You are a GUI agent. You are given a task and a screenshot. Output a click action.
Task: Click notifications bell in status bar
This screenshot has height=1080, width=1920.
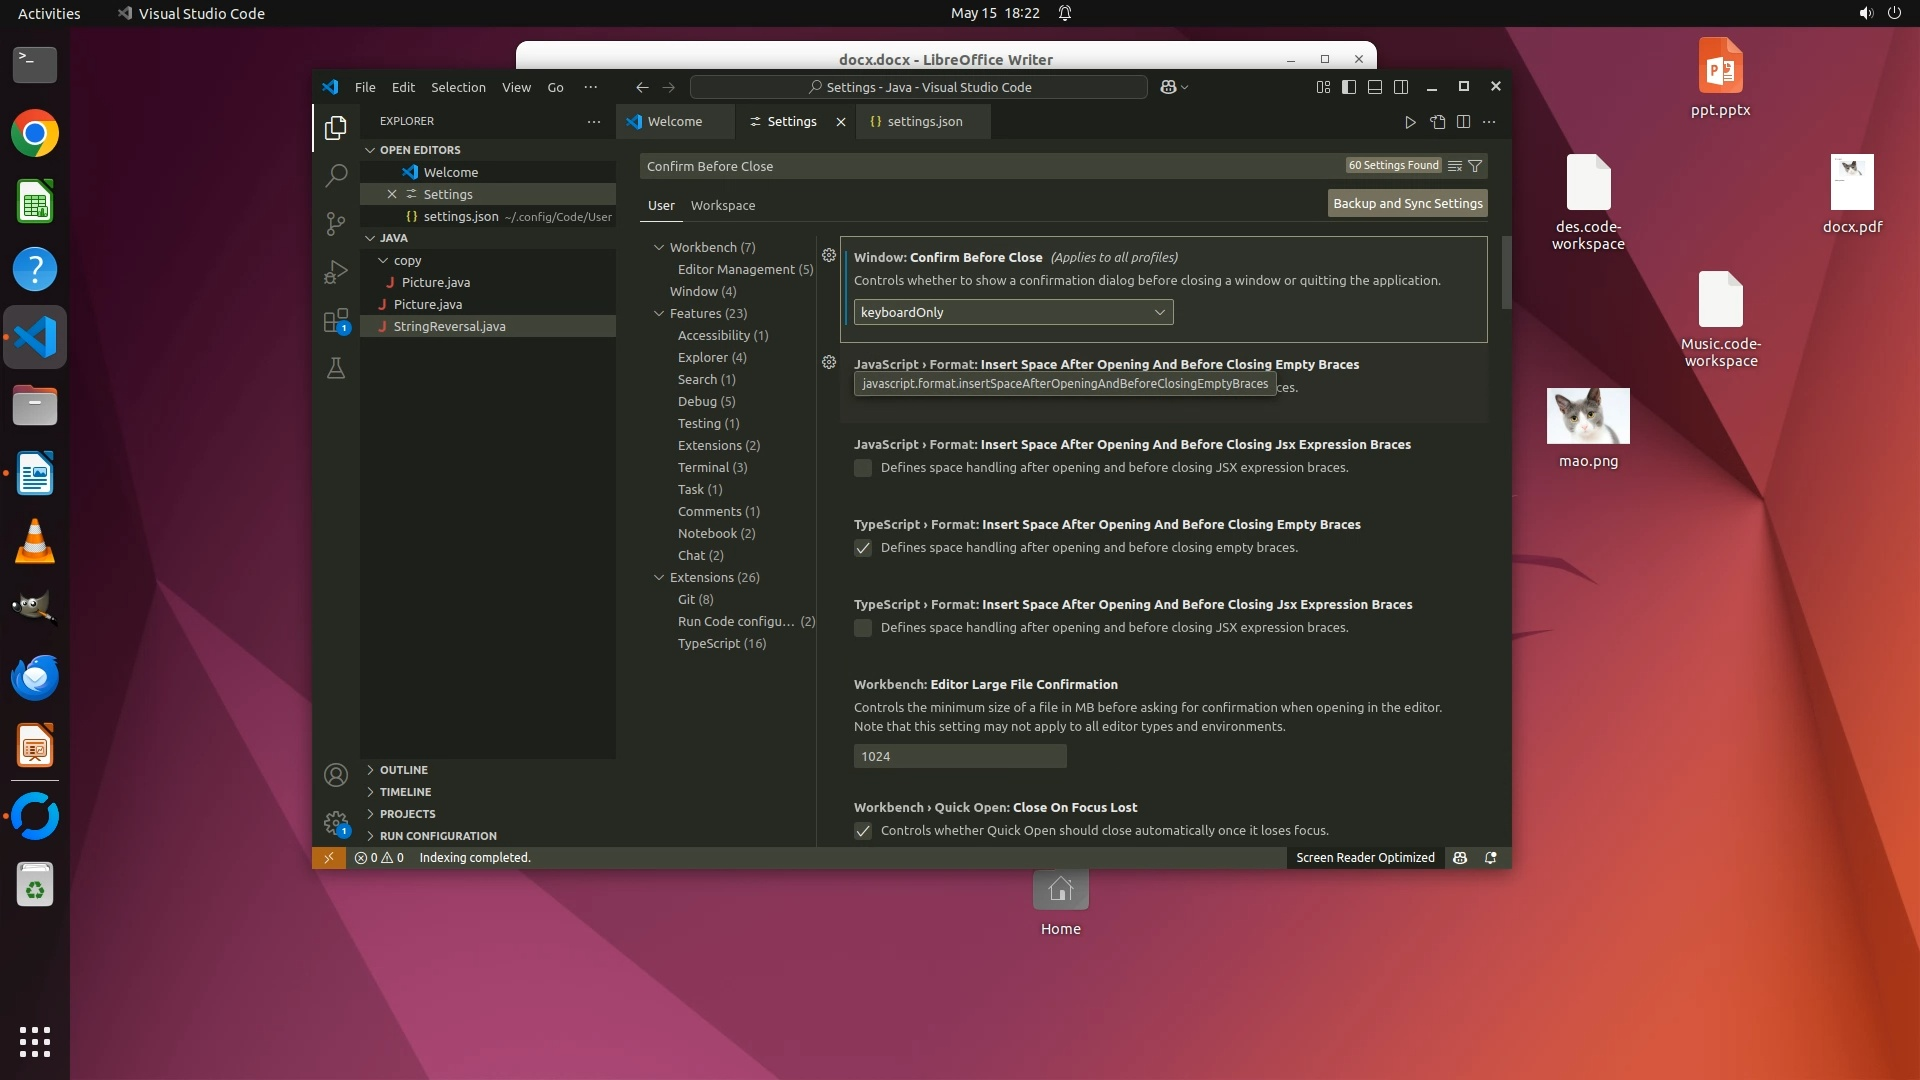(x=1491, y=858)
